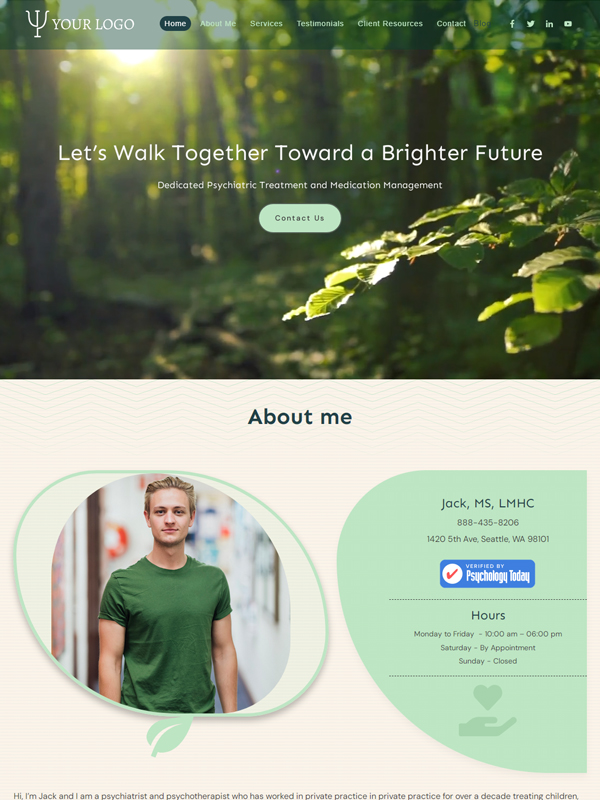Image resolution: width=600 pixels, height=800 pixels.
Task: Click the Seattle address link
Action: [x=488, y=539]
